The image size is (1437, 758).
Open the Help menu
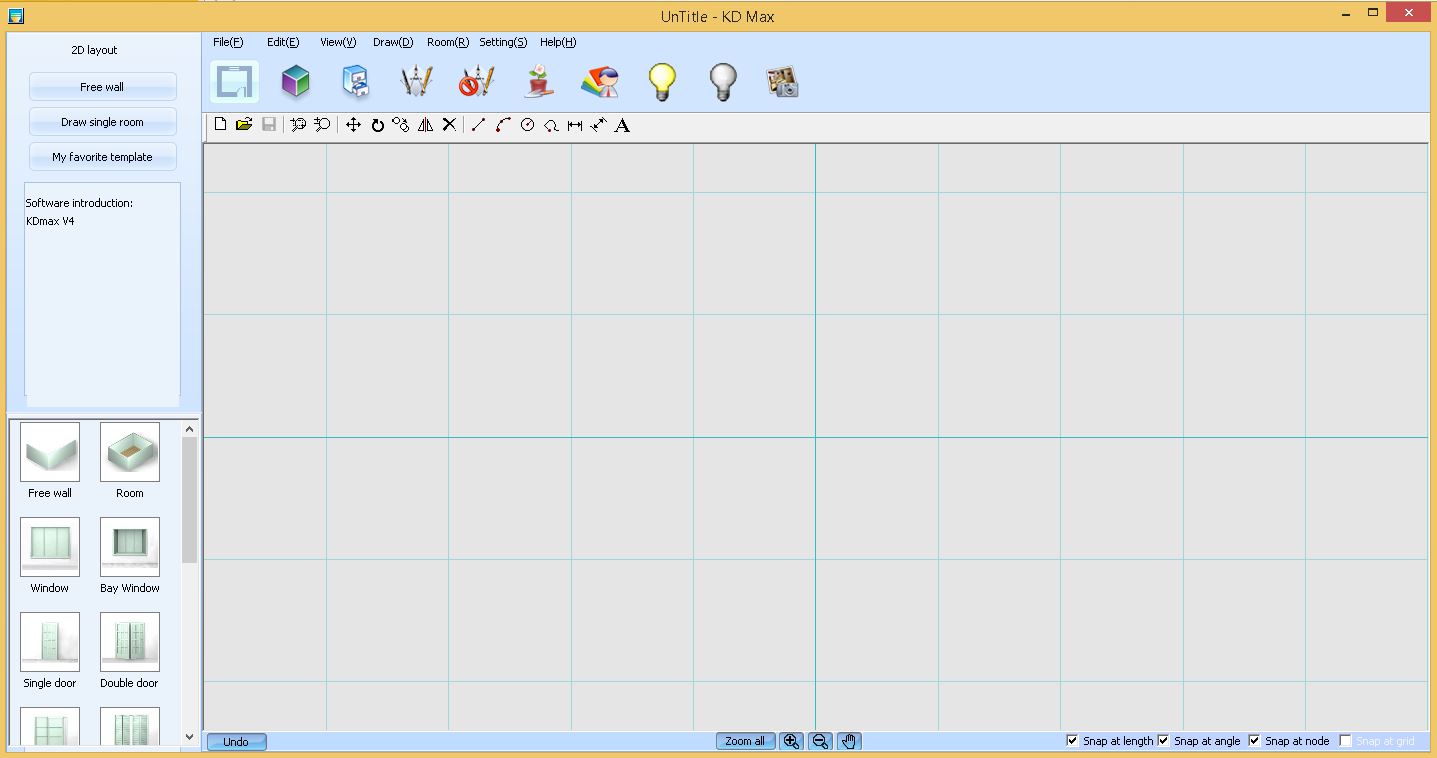[558, 42]
